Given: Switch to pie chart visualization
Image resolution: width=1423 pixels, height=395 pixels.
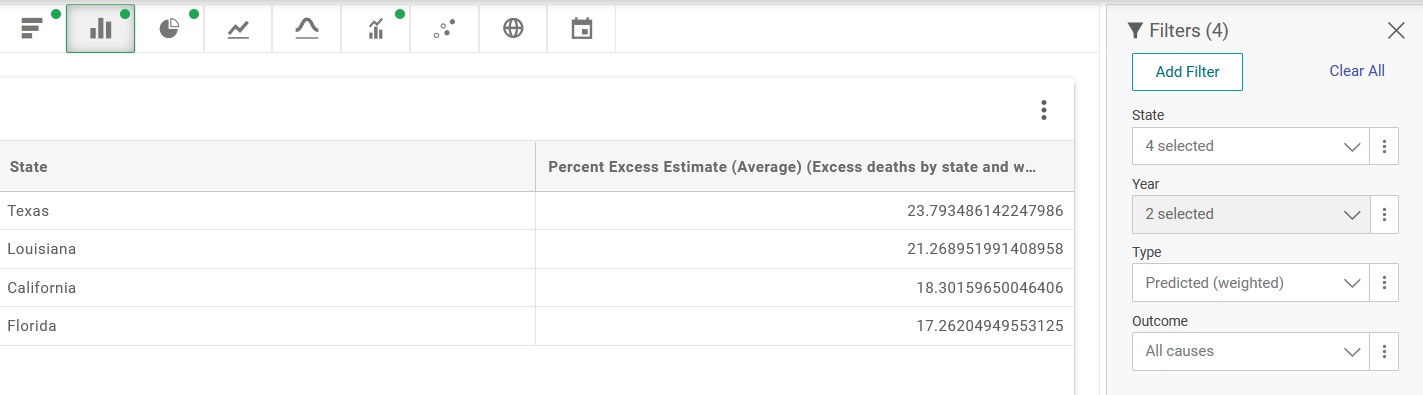Looking at the screenshot, I should pyautogui.click(x=169, y=28).
